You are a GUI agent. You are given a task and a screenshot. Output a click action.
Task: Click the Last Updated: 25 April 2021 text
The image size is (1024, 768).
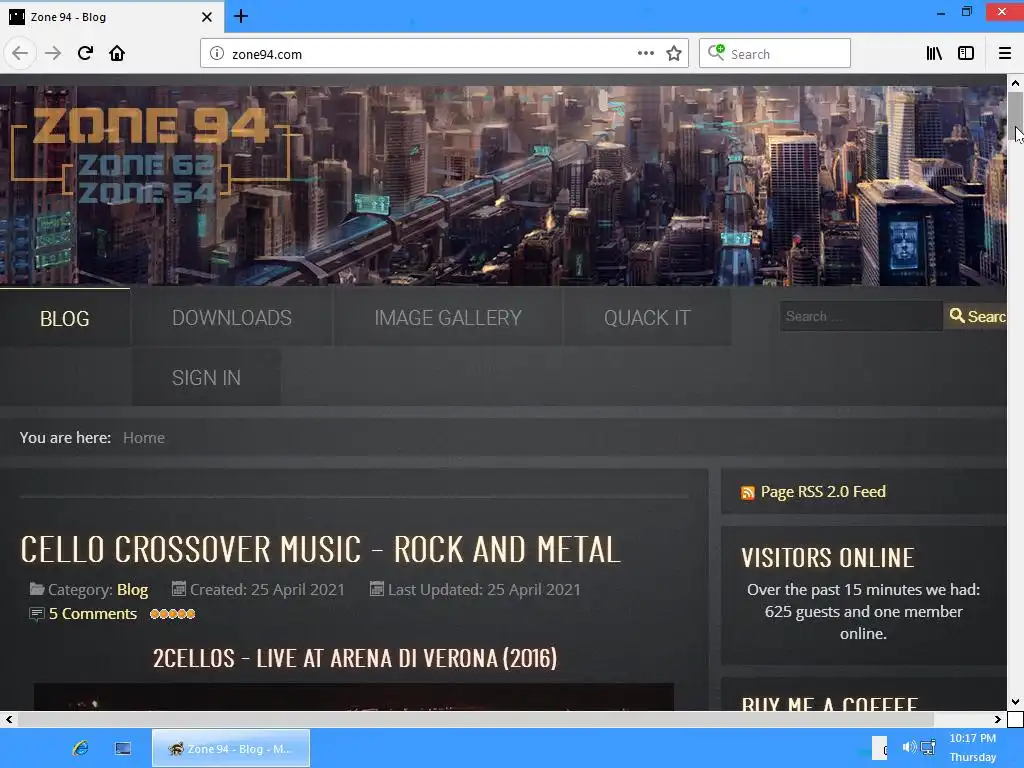(x=484, y=590)
